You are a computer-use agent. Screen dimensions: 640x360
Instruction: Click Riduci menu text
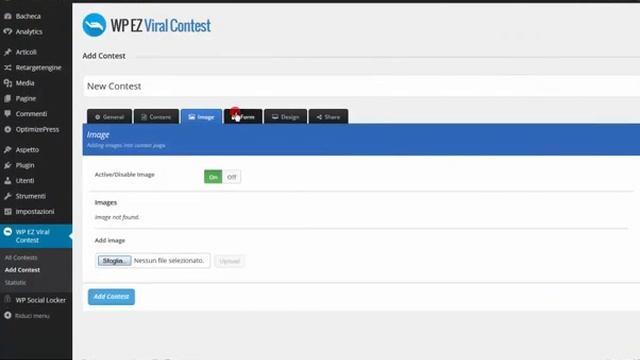click(x=32, y=316)
